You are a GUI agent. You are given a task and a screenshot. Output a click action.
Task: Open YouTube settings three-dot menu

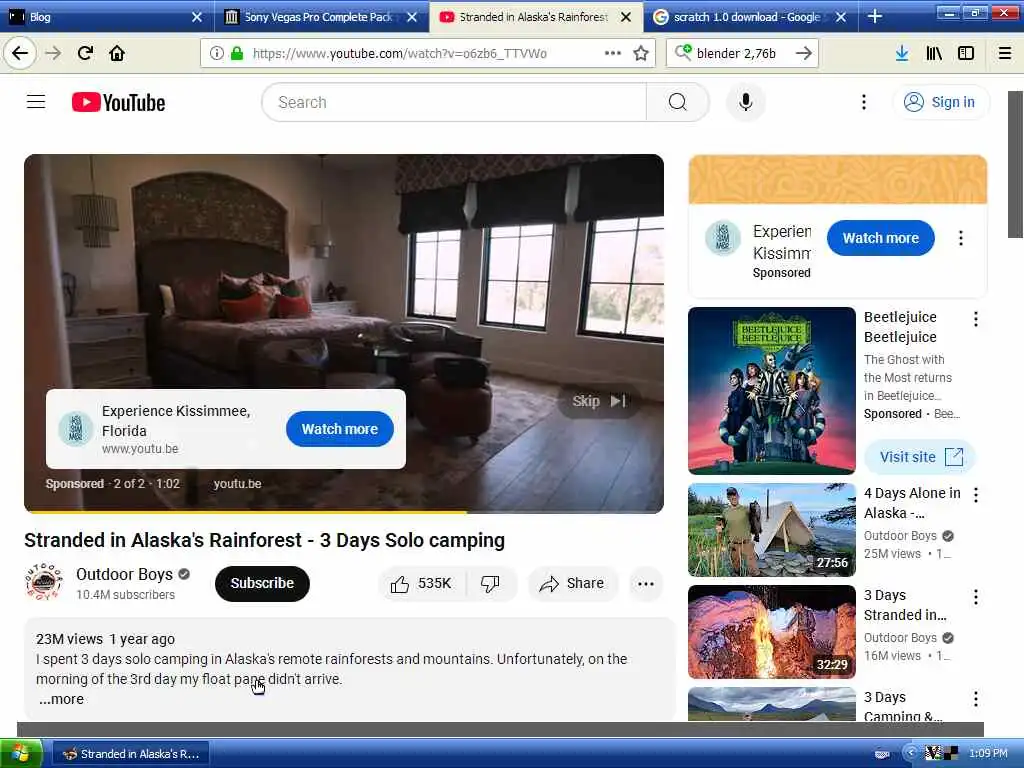(863, 102)
